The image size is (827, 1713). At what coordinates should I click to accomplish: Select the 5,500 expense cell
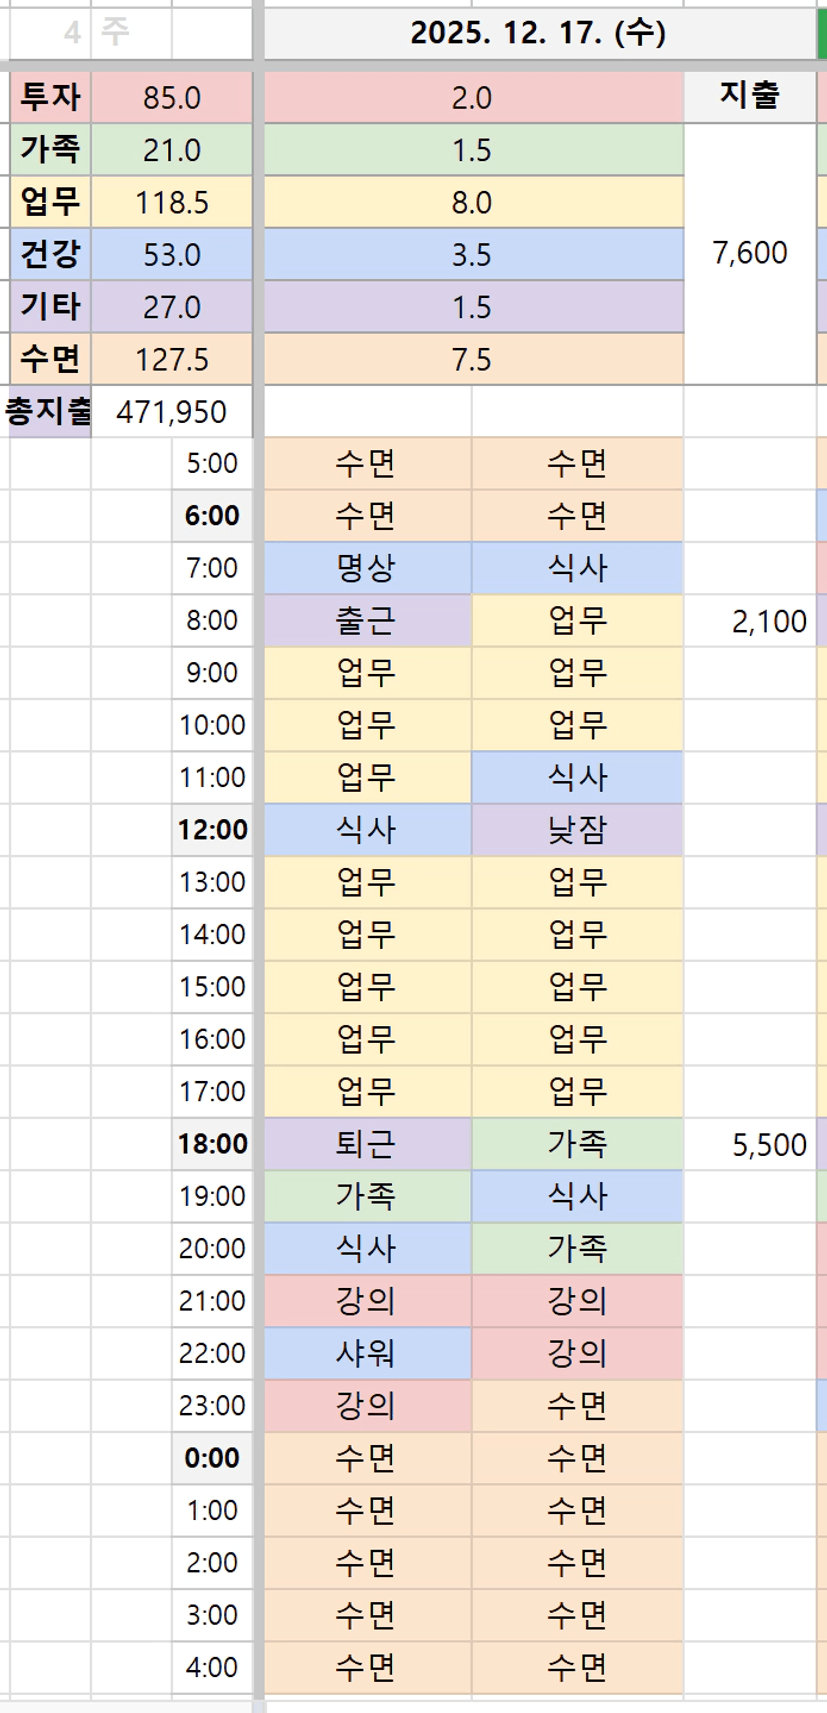[768, 1144]
